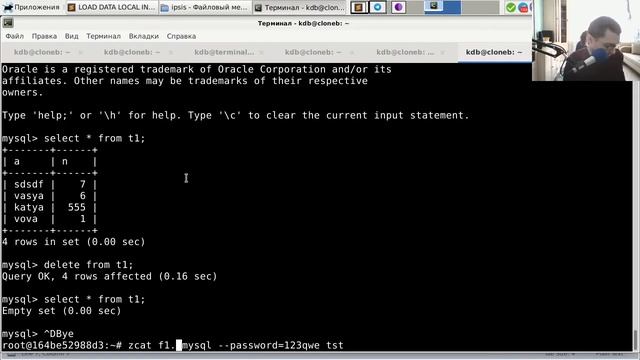
Task: Select the highlighted workspace in workspace switcher
Action: pos(442,7)
